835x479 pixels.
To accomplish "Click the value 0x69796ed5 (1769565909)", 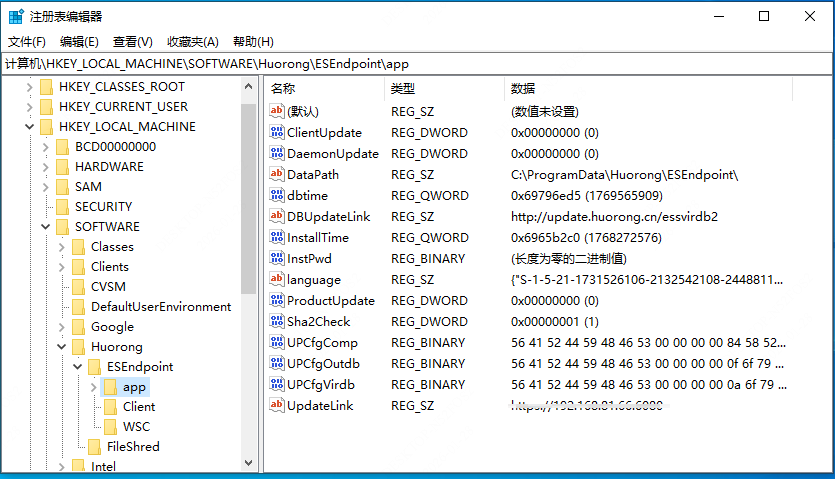I will pyautogui.click(x=586, y=196).
